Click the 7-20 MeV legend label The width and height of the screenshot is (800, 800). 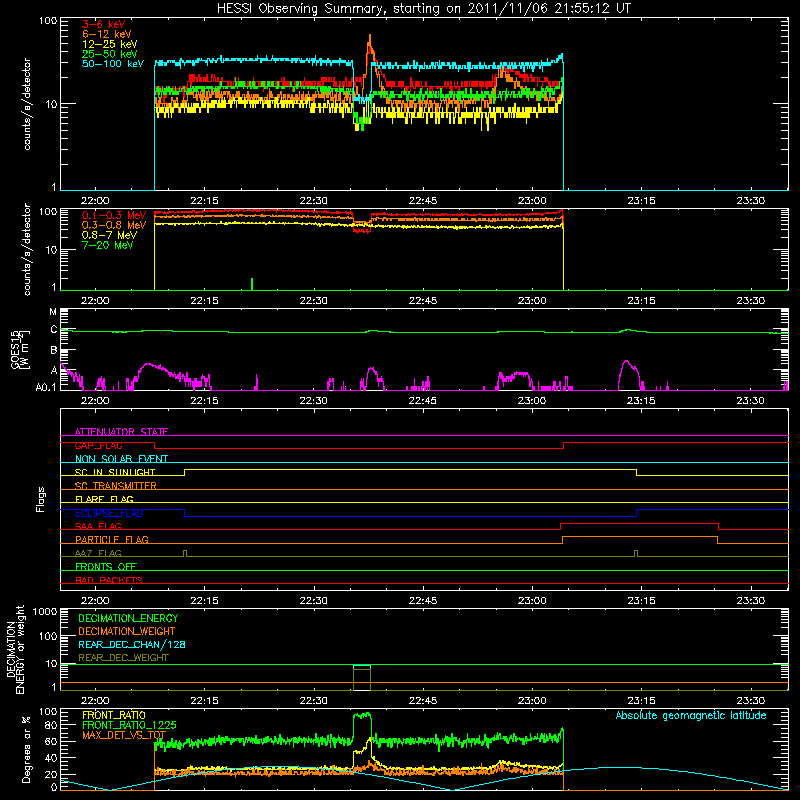[108, 245]
